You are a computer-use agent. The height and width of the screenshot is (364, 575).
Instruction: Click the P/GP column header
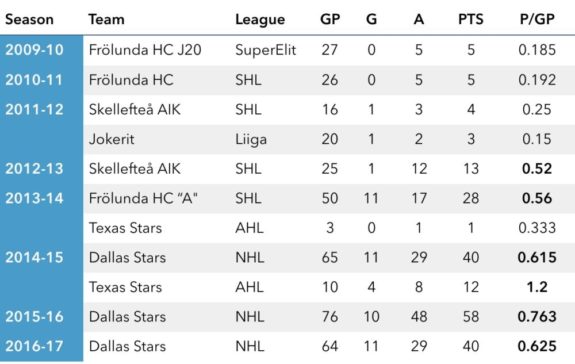point(537,19)
